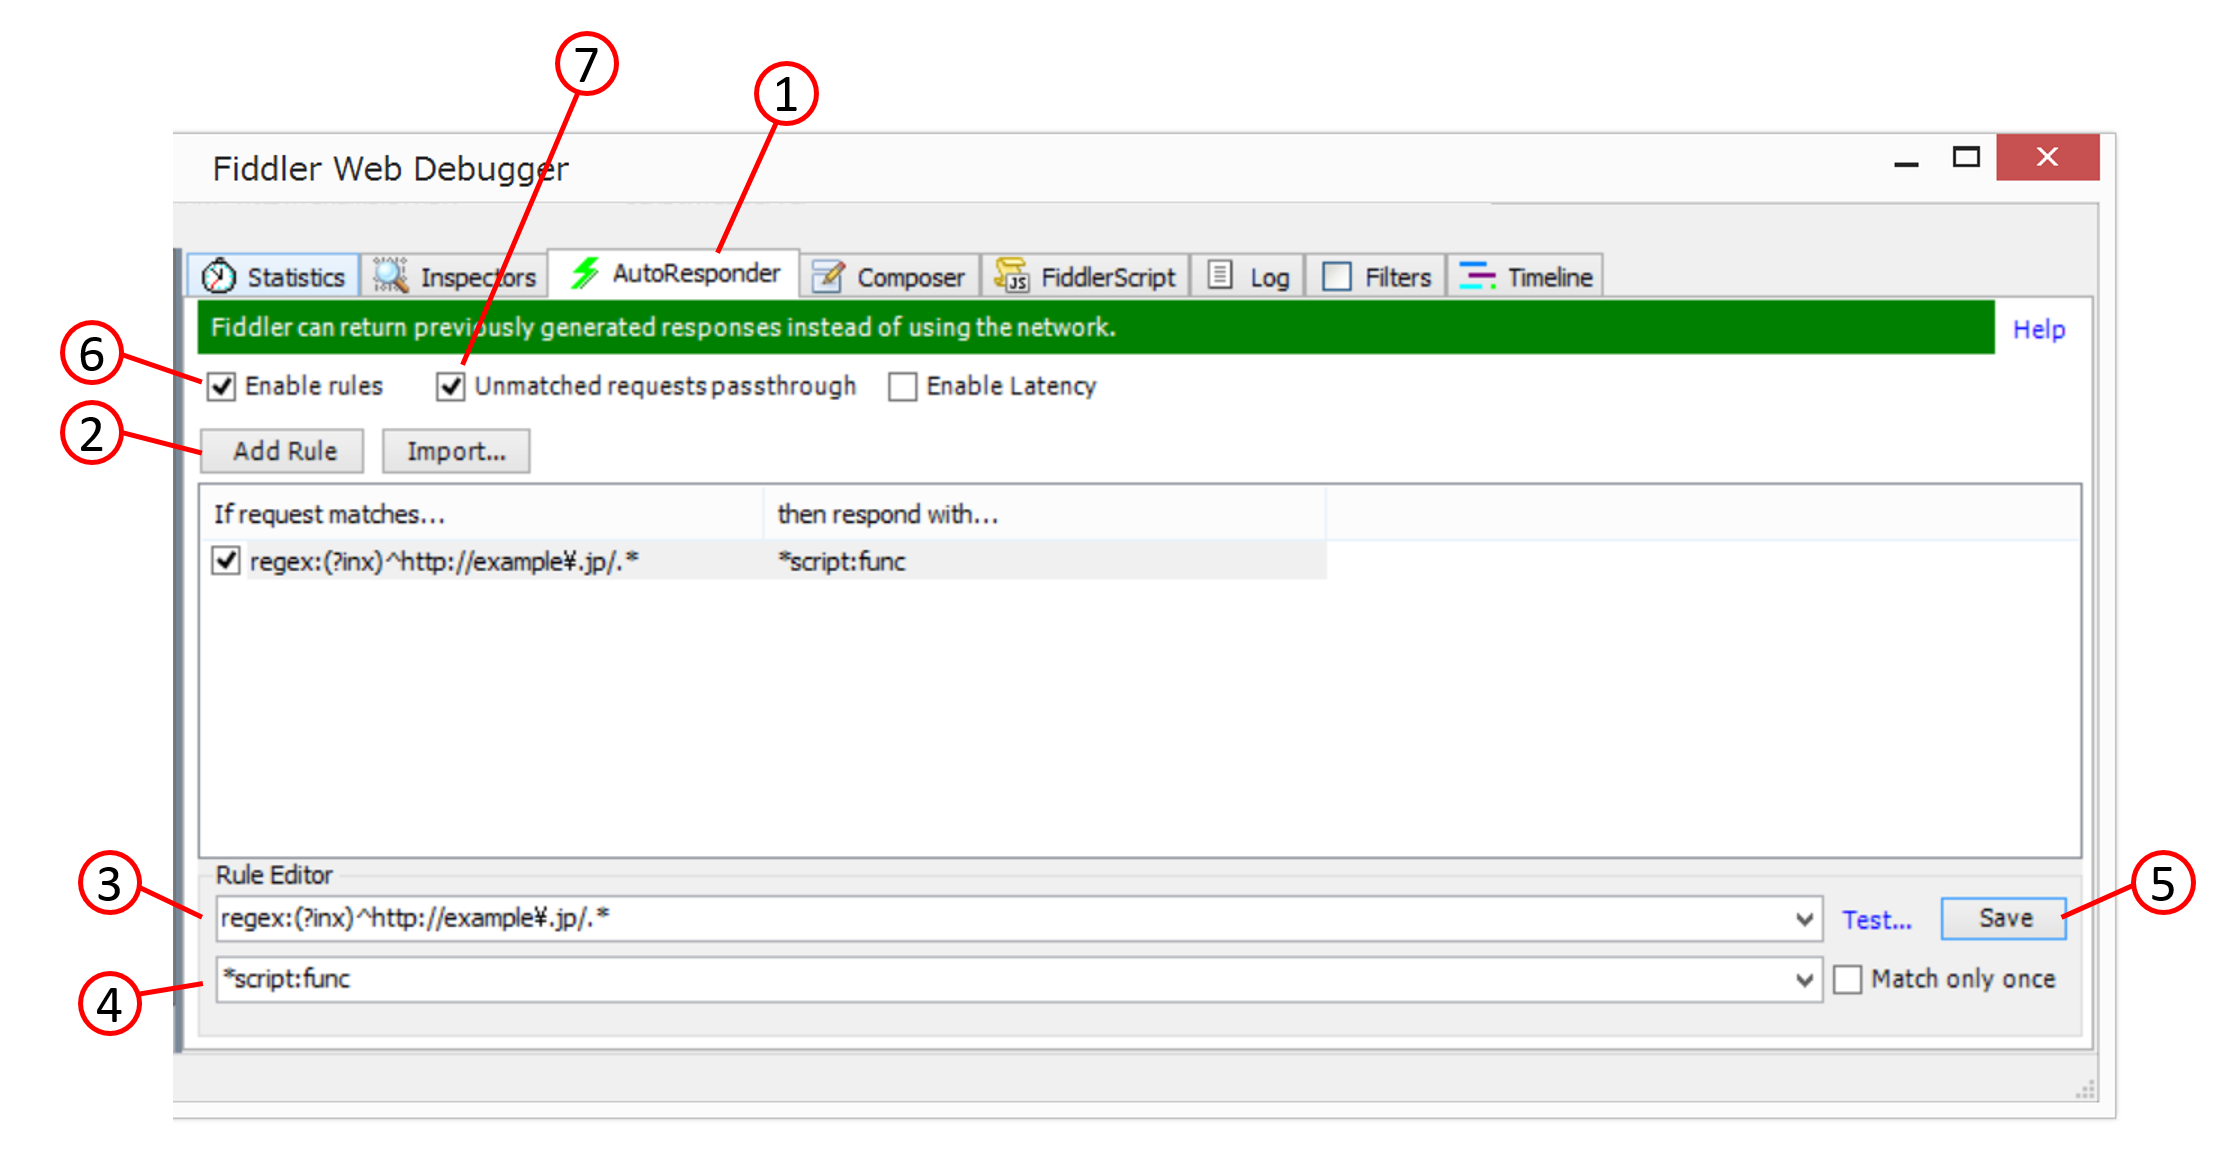Click the Timeline bars icon
The image size is (2234, 1167).
pyautogui.click(x=1476, y=275)
